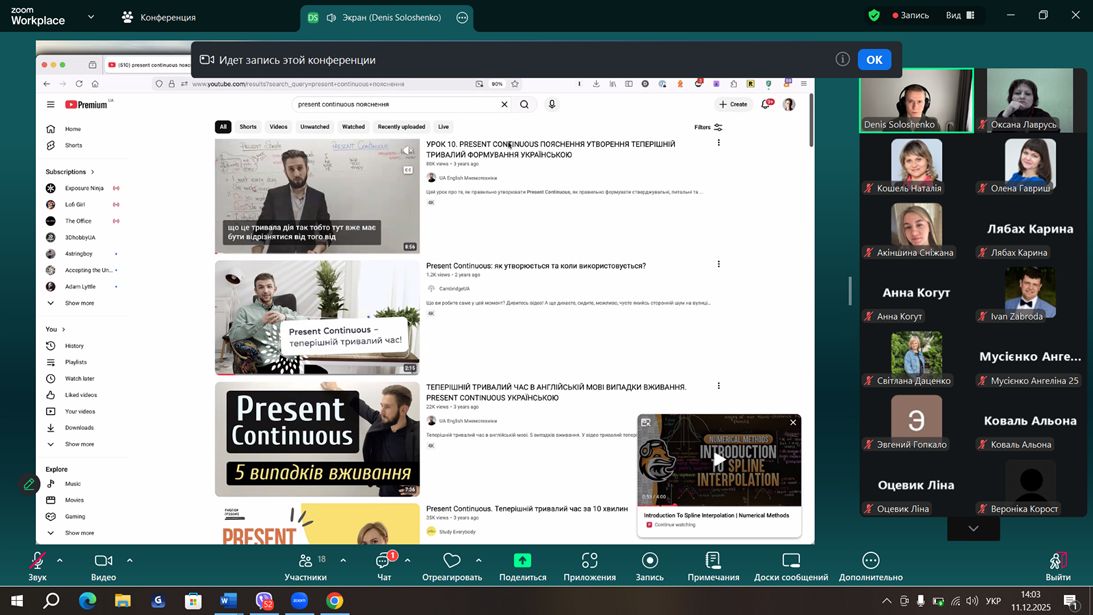The height and width of the screenshot is (615, 1093).
Task: Expand video options arrow next to camera
Action: (x=130, y=560)
